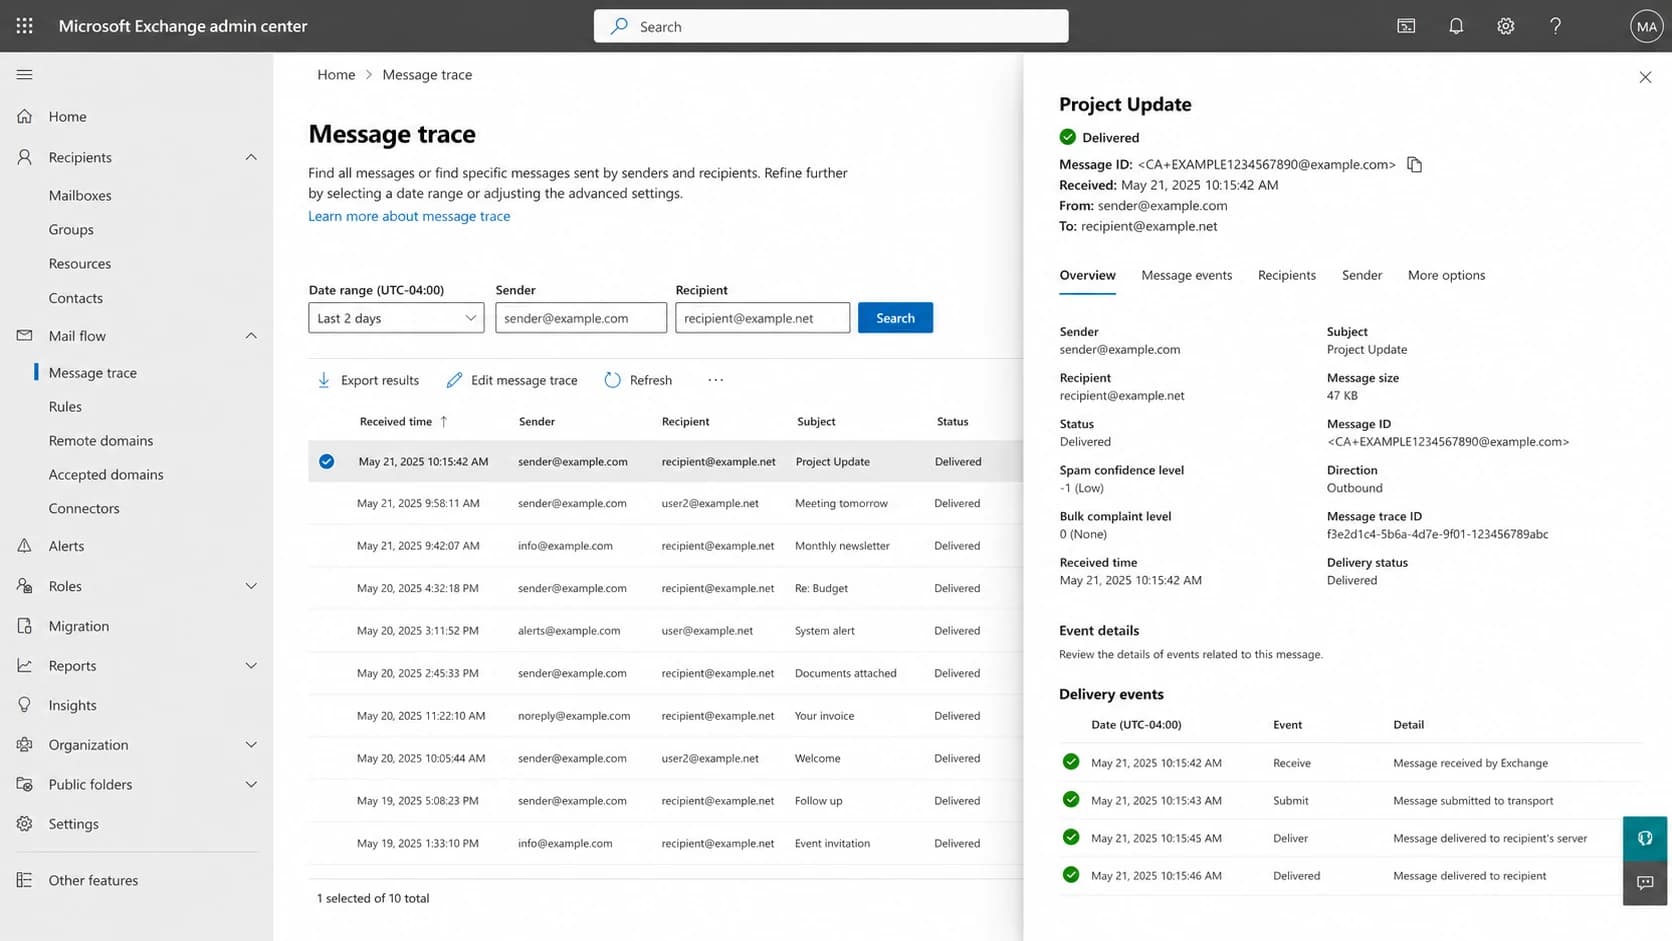Click the feedback chat icon button

pos(1645,883)
